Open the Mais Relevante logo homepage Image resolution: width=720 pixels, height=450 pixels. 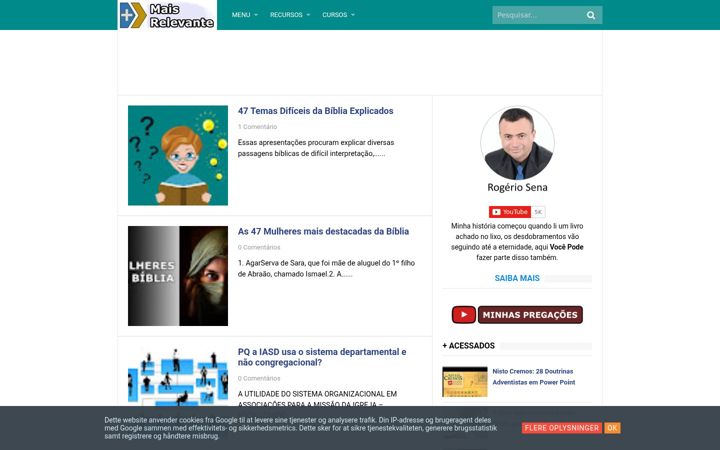pos(167,15)
